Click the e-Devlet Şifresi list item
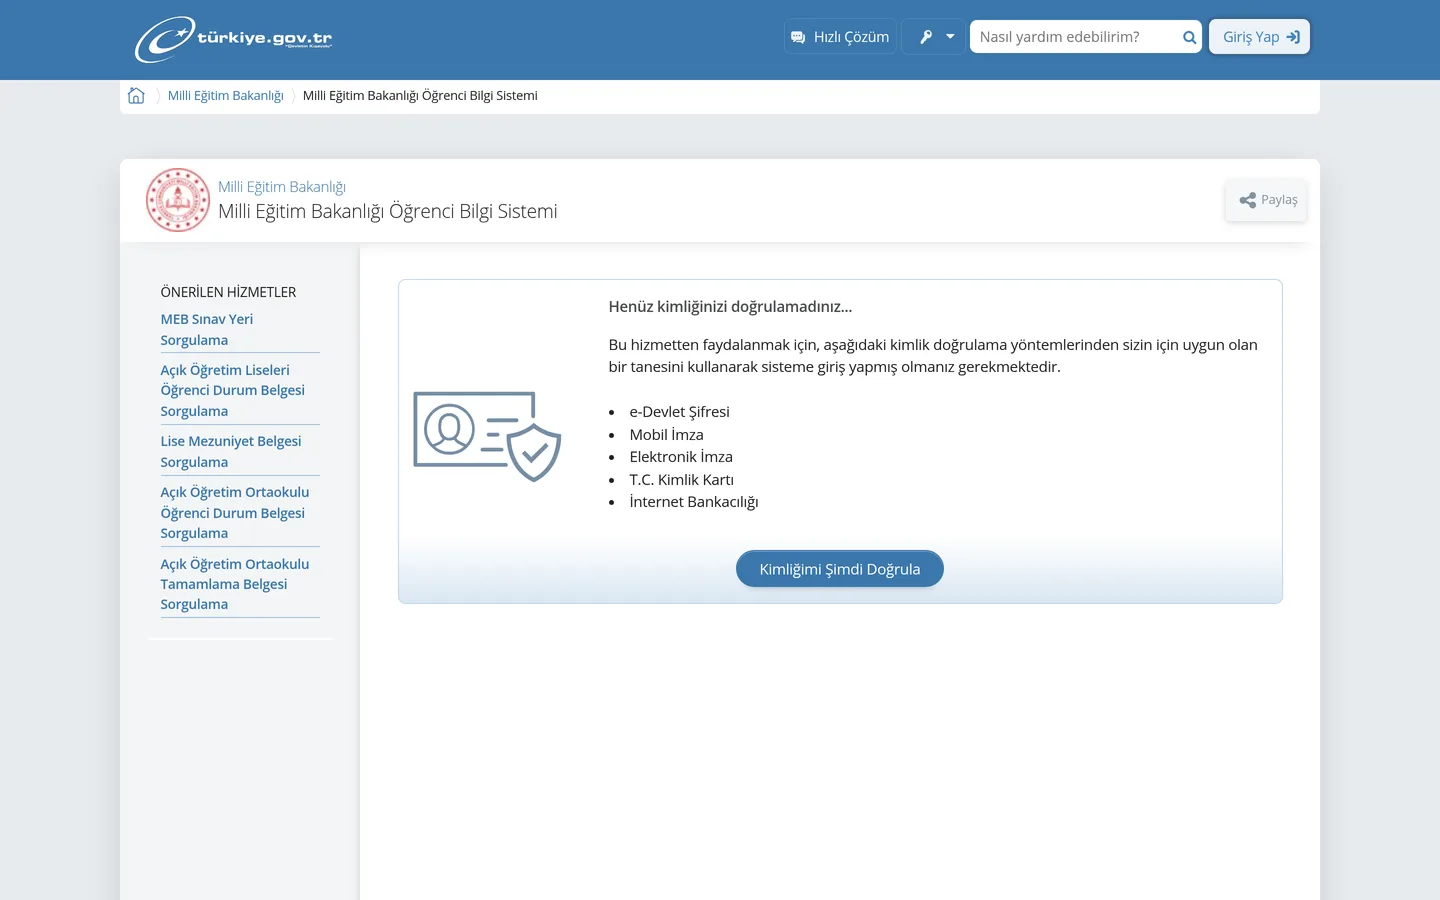The width and height of the screenshot is (1440, 900). coord(680,412)
